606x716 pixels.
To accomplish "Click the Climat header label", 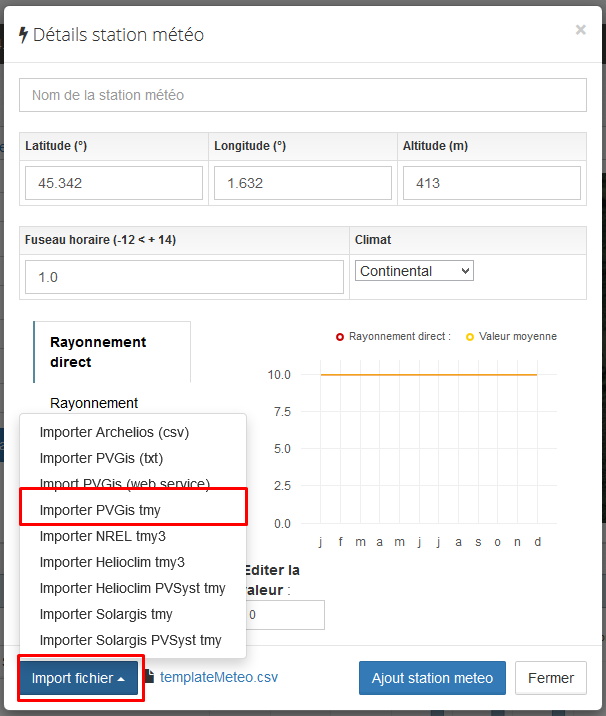I will pos(373,240).
